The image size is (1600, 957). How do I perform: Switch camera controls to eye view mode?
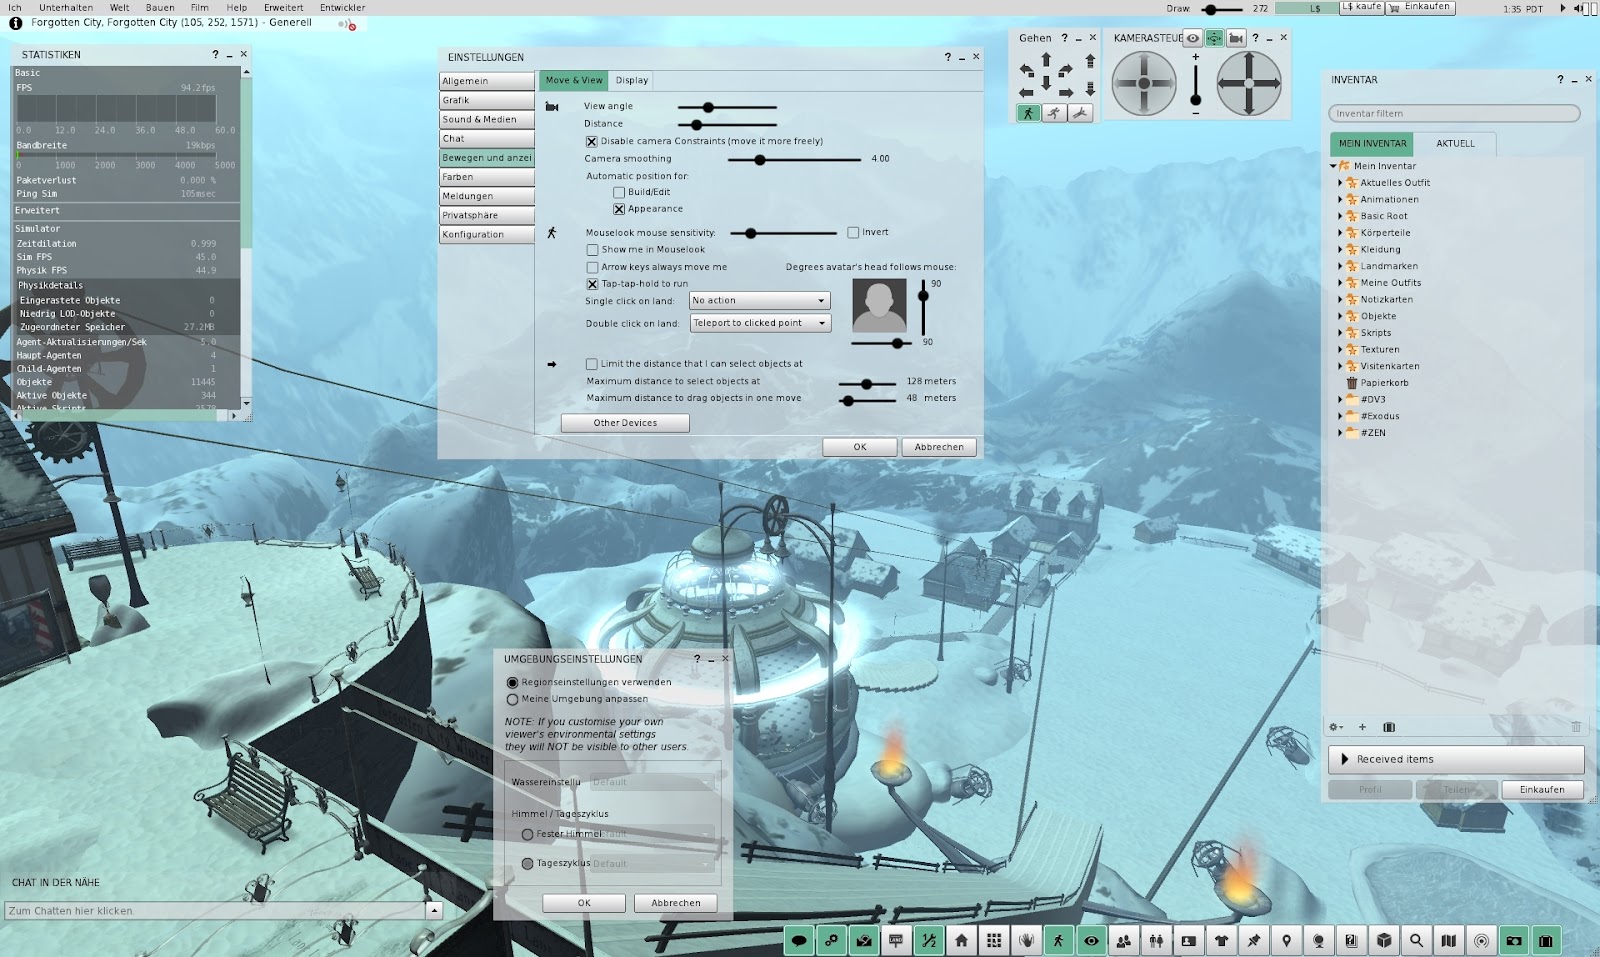1193,38
